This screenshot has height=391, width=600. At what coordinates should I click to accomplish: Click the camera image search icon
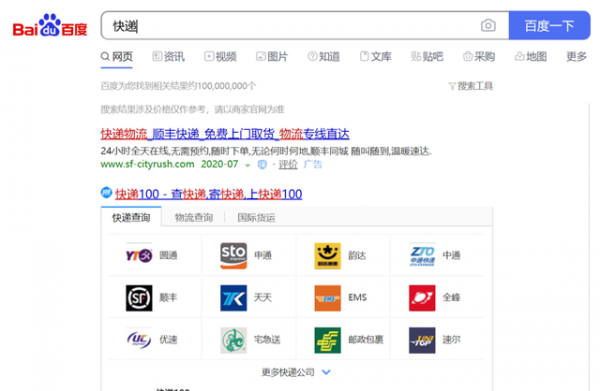[x=488, y=26]
